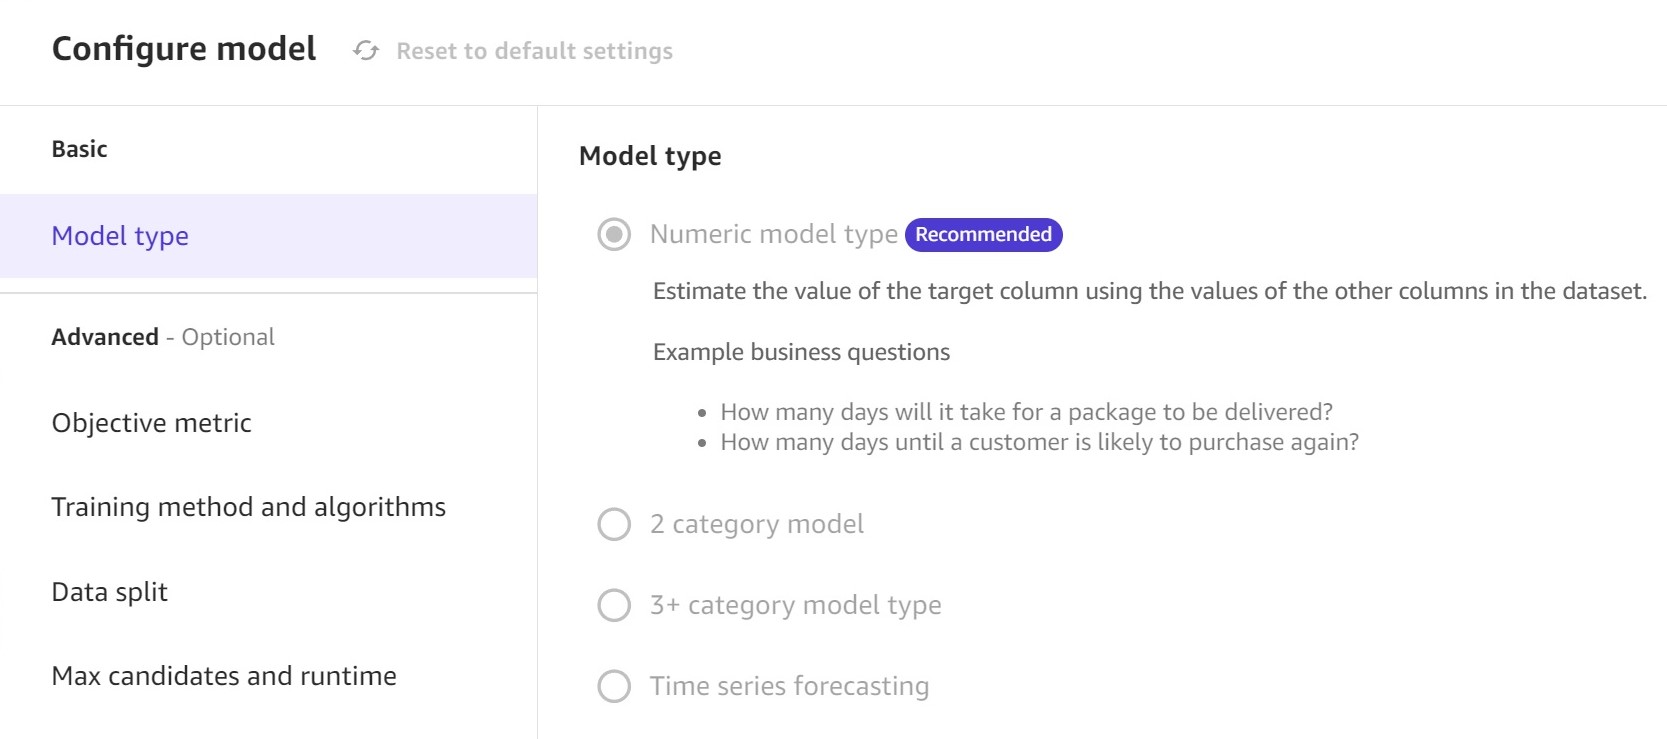
Task: Click the reset icon beside Configure model
Action: pos(366,51)
